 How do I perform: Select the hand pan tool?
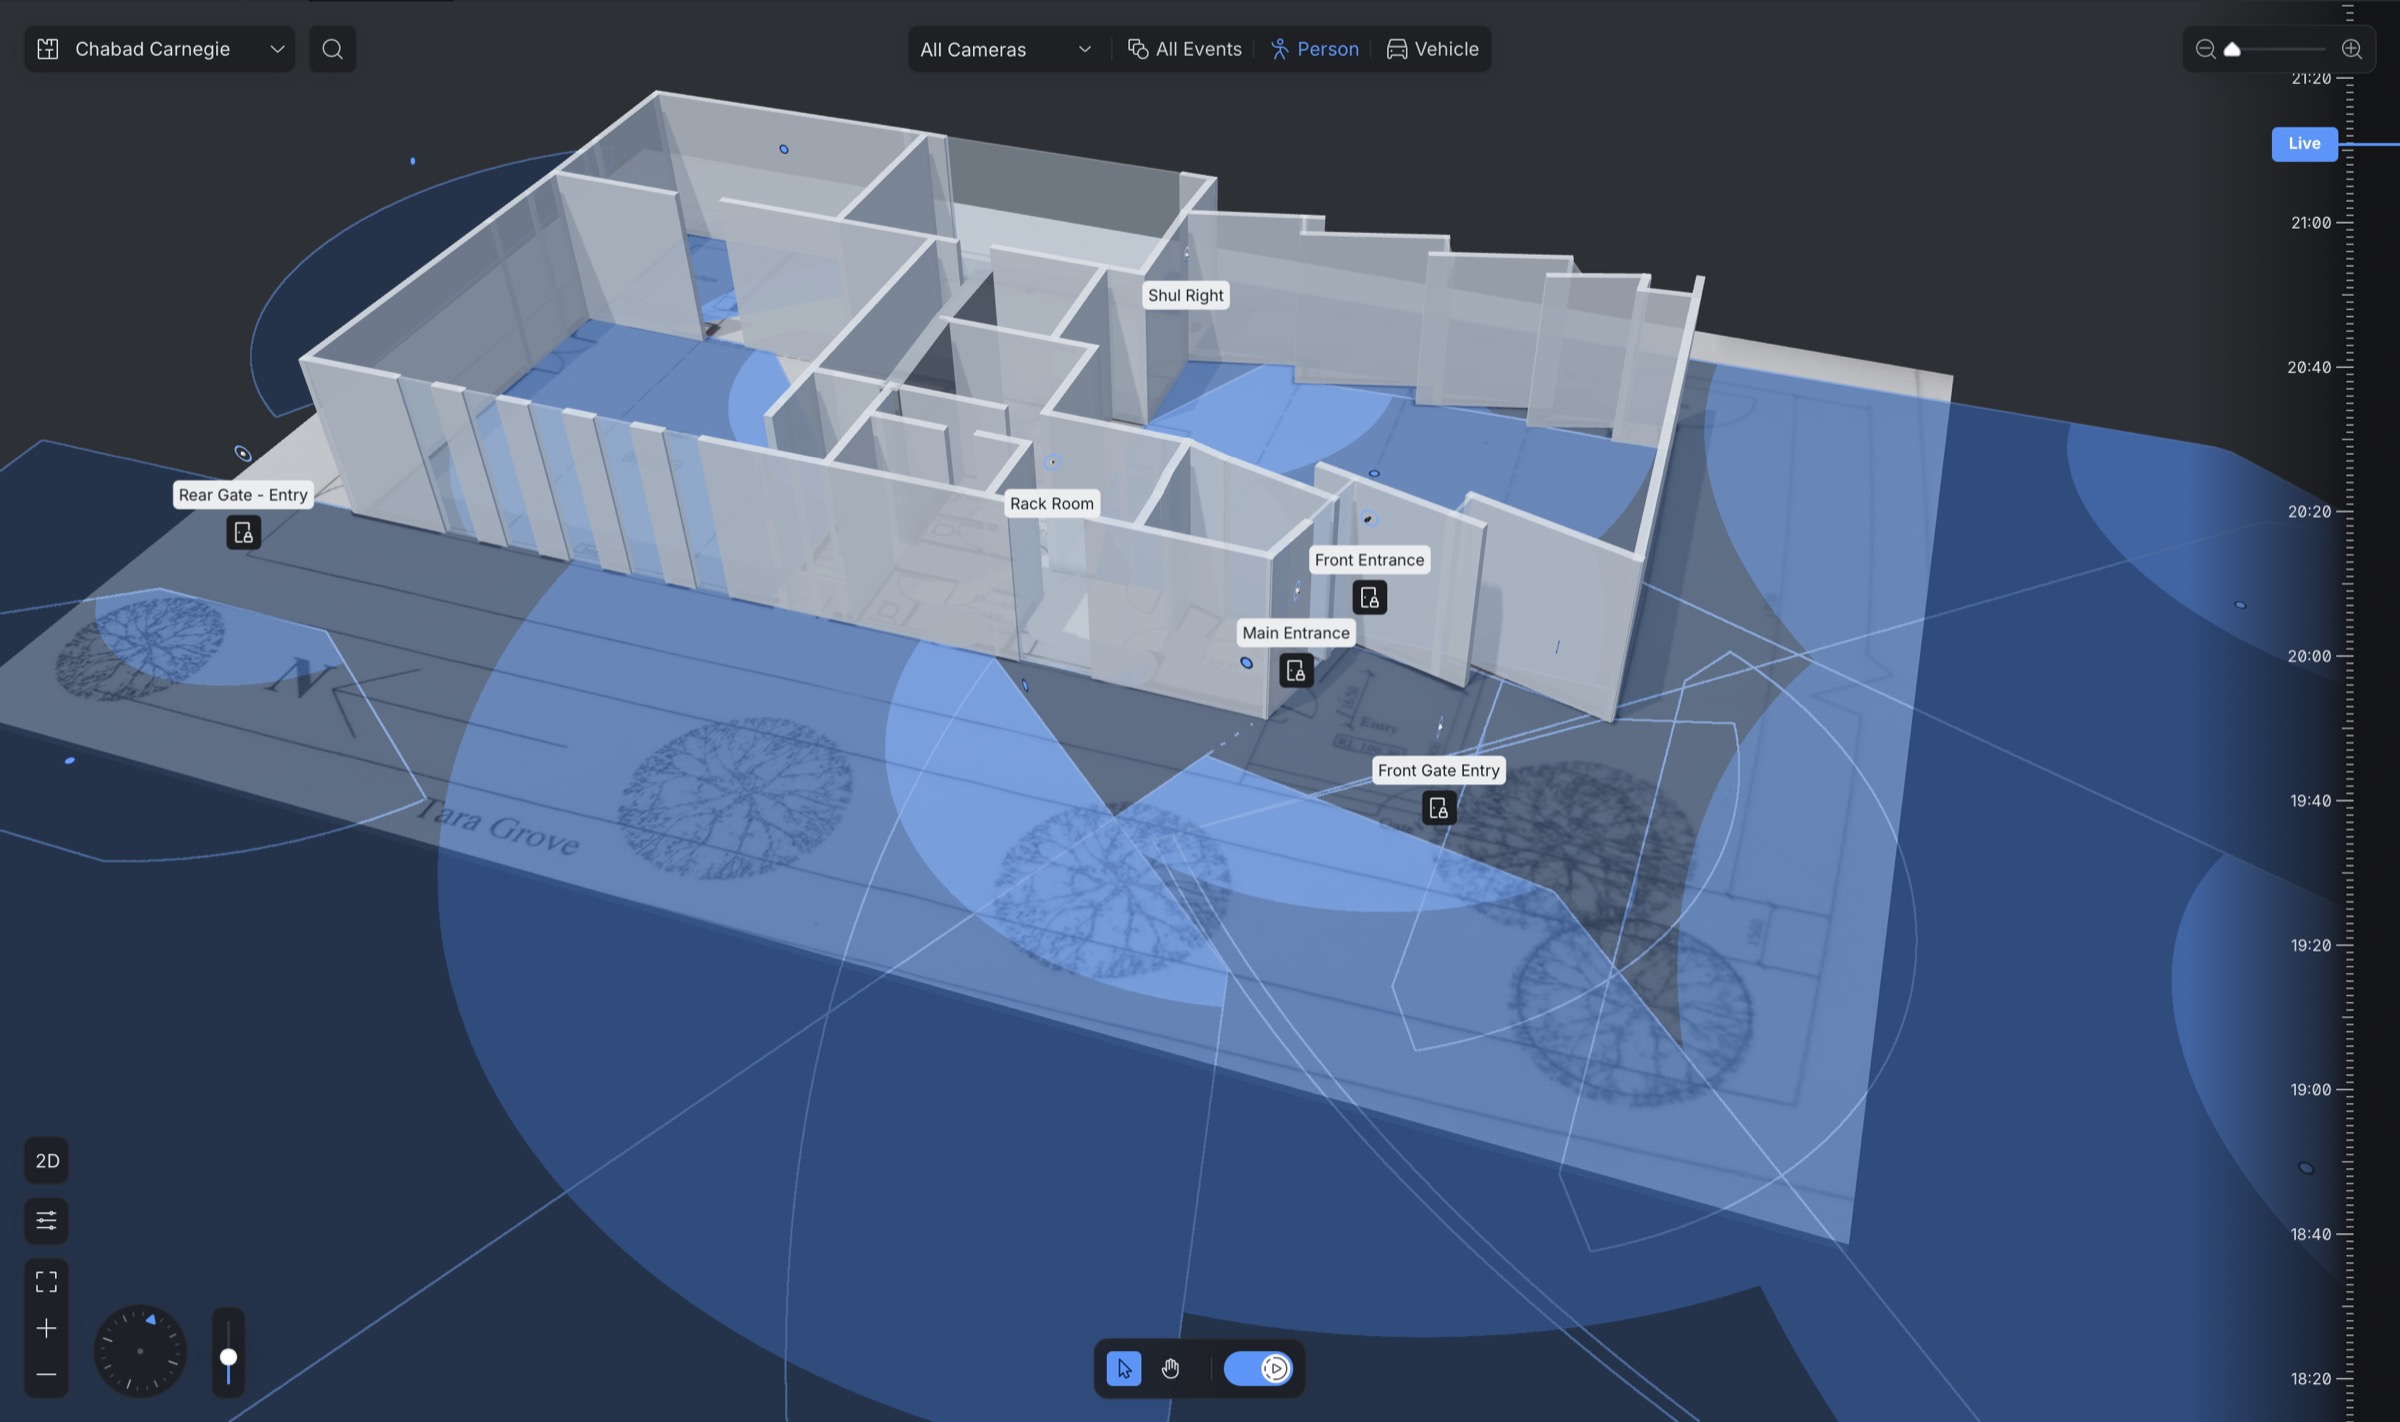pos(1170,1368)
